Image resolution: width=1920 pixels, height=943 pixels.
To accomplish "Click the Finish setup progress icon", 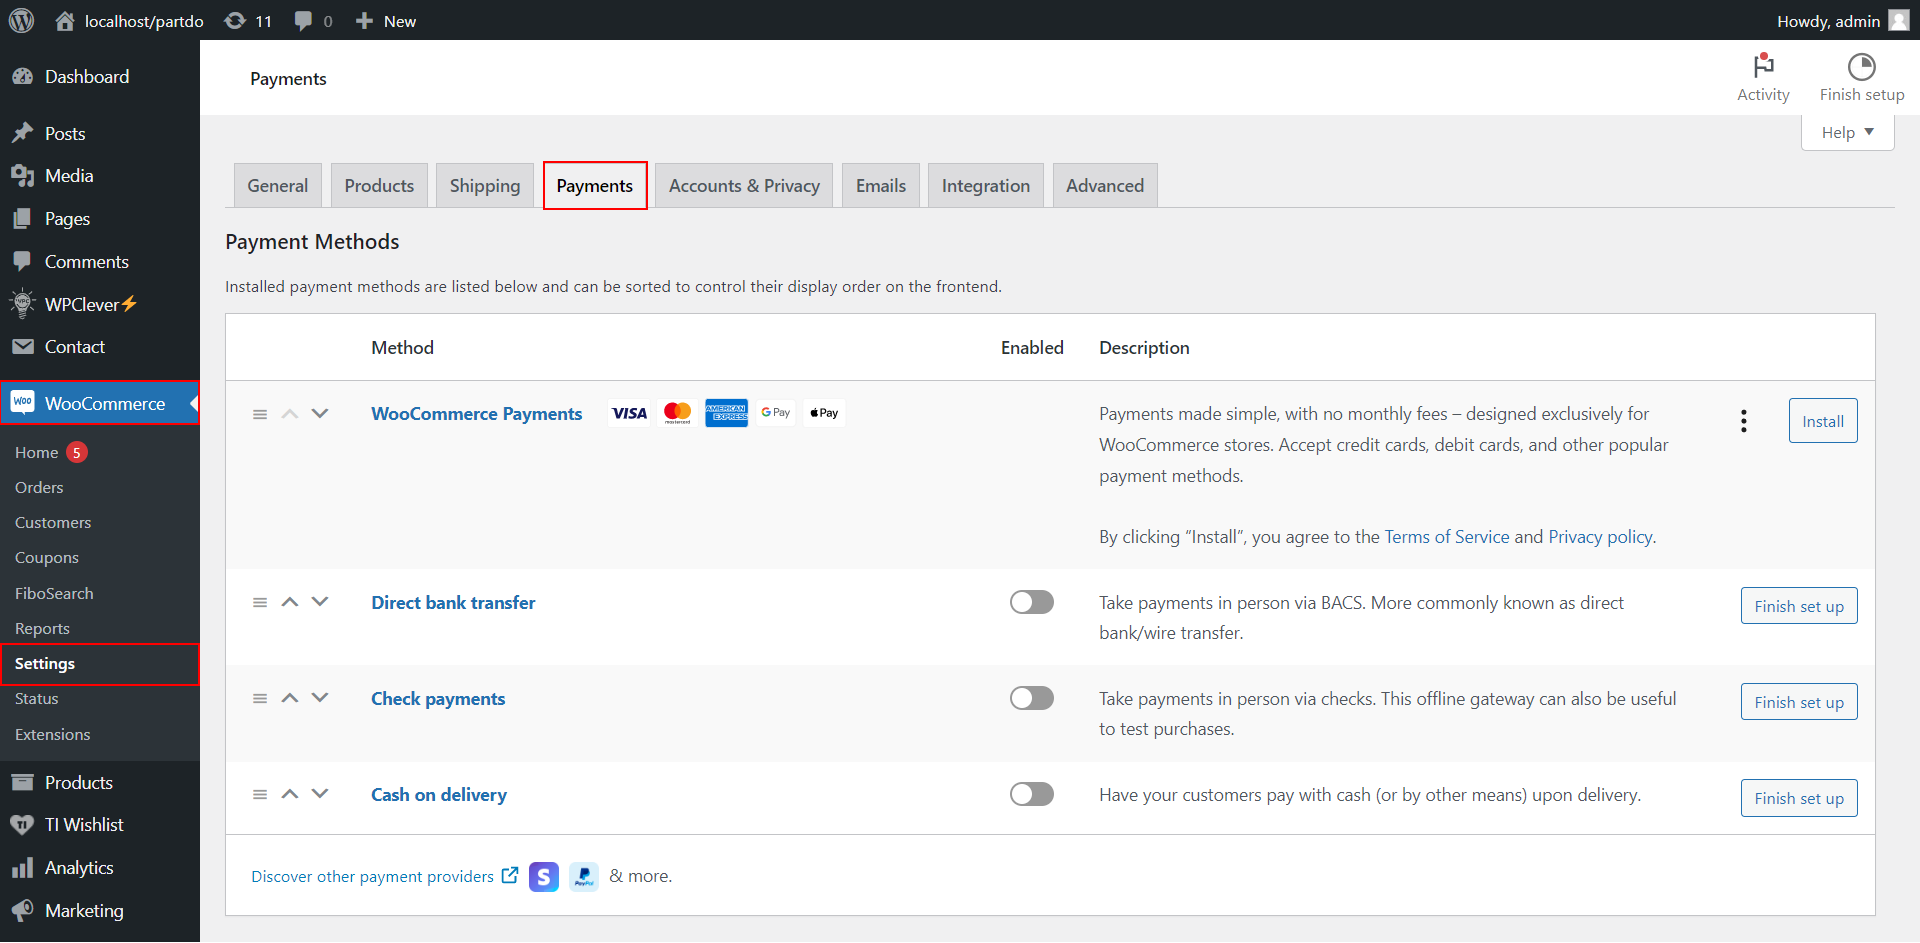I will (1861, 78).
